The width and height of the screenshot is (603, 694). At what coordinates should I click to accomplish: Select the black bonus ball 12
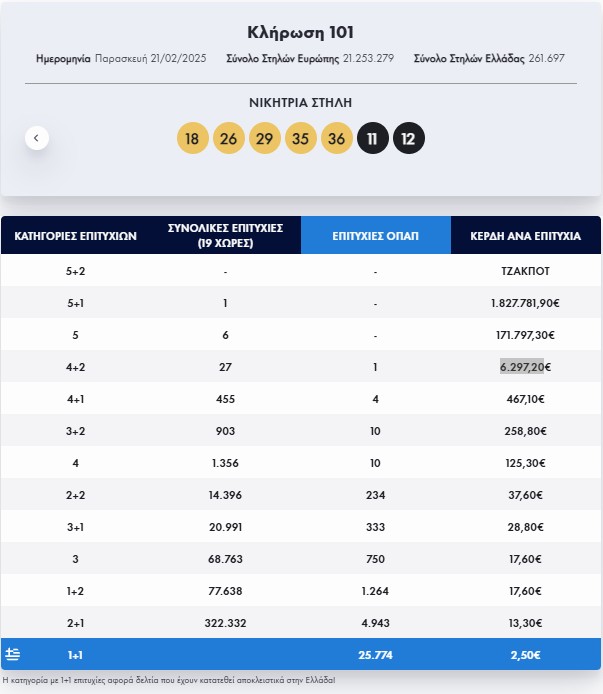(x=408, y=138)
